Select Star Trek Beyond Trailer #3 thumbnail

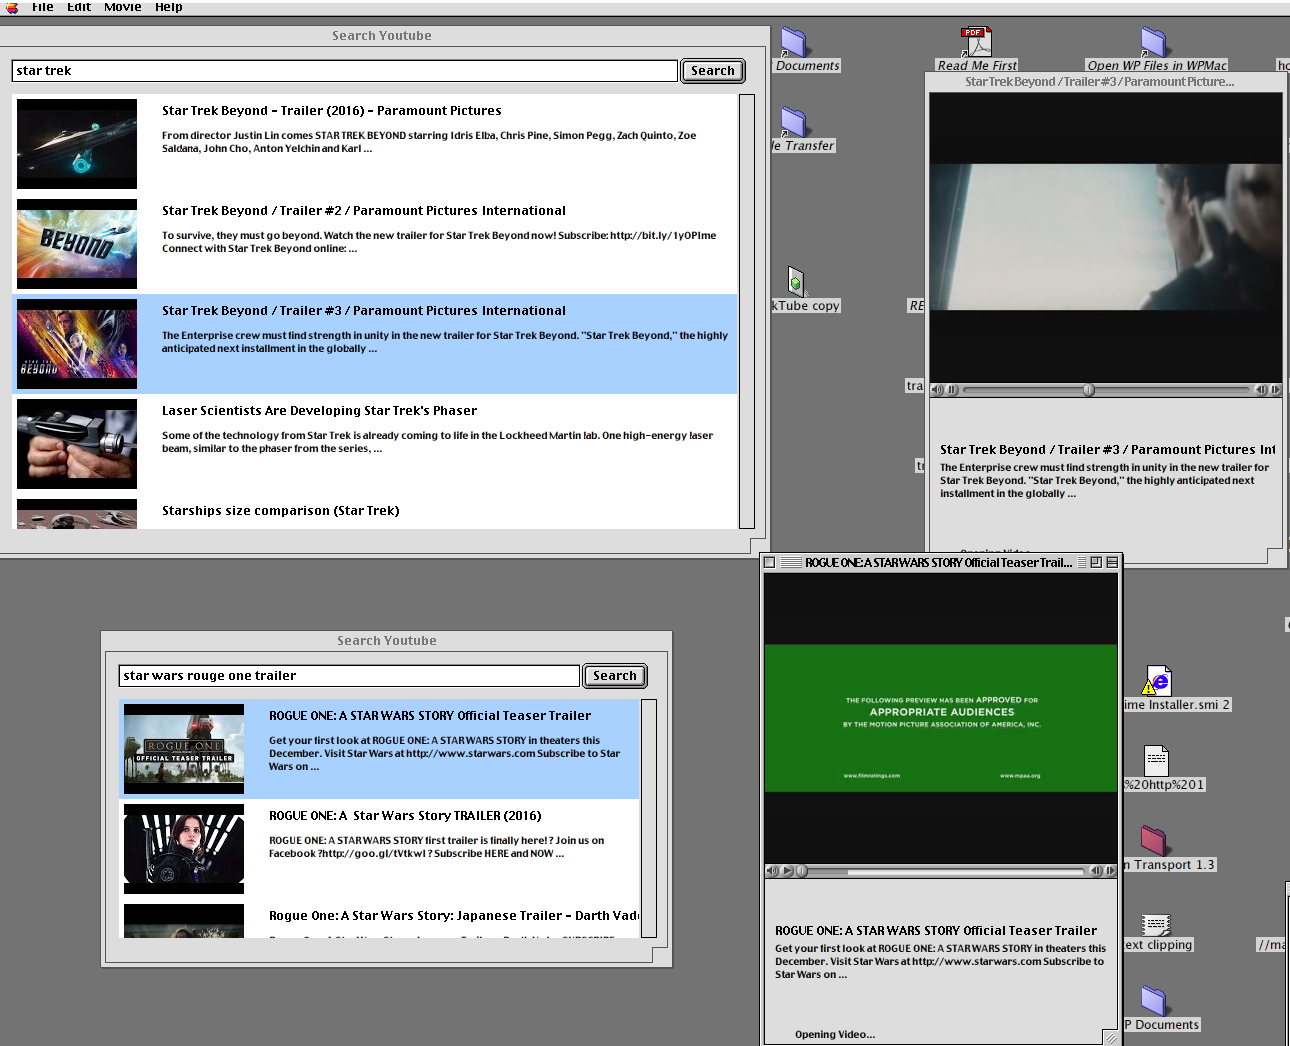(x=77, y=344)
